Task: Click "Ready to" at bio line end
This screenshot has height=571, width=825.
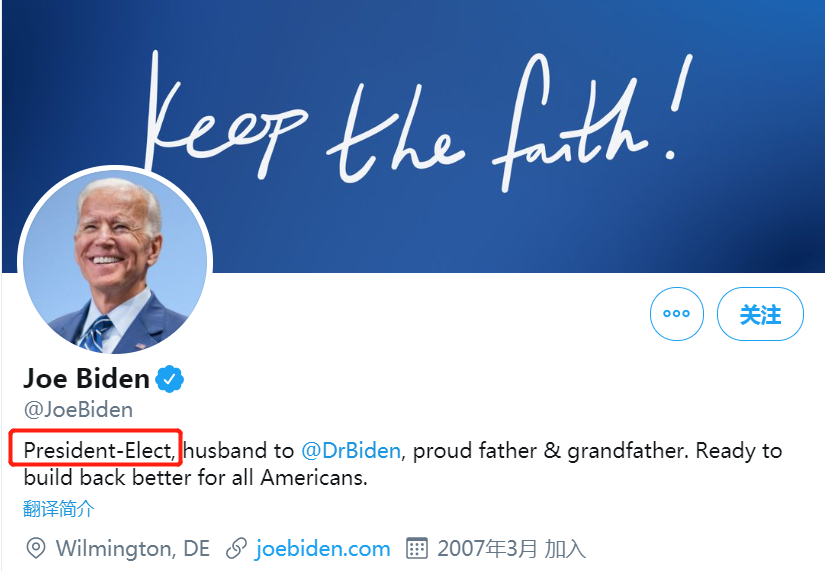Action: click(x=739, y=451)
